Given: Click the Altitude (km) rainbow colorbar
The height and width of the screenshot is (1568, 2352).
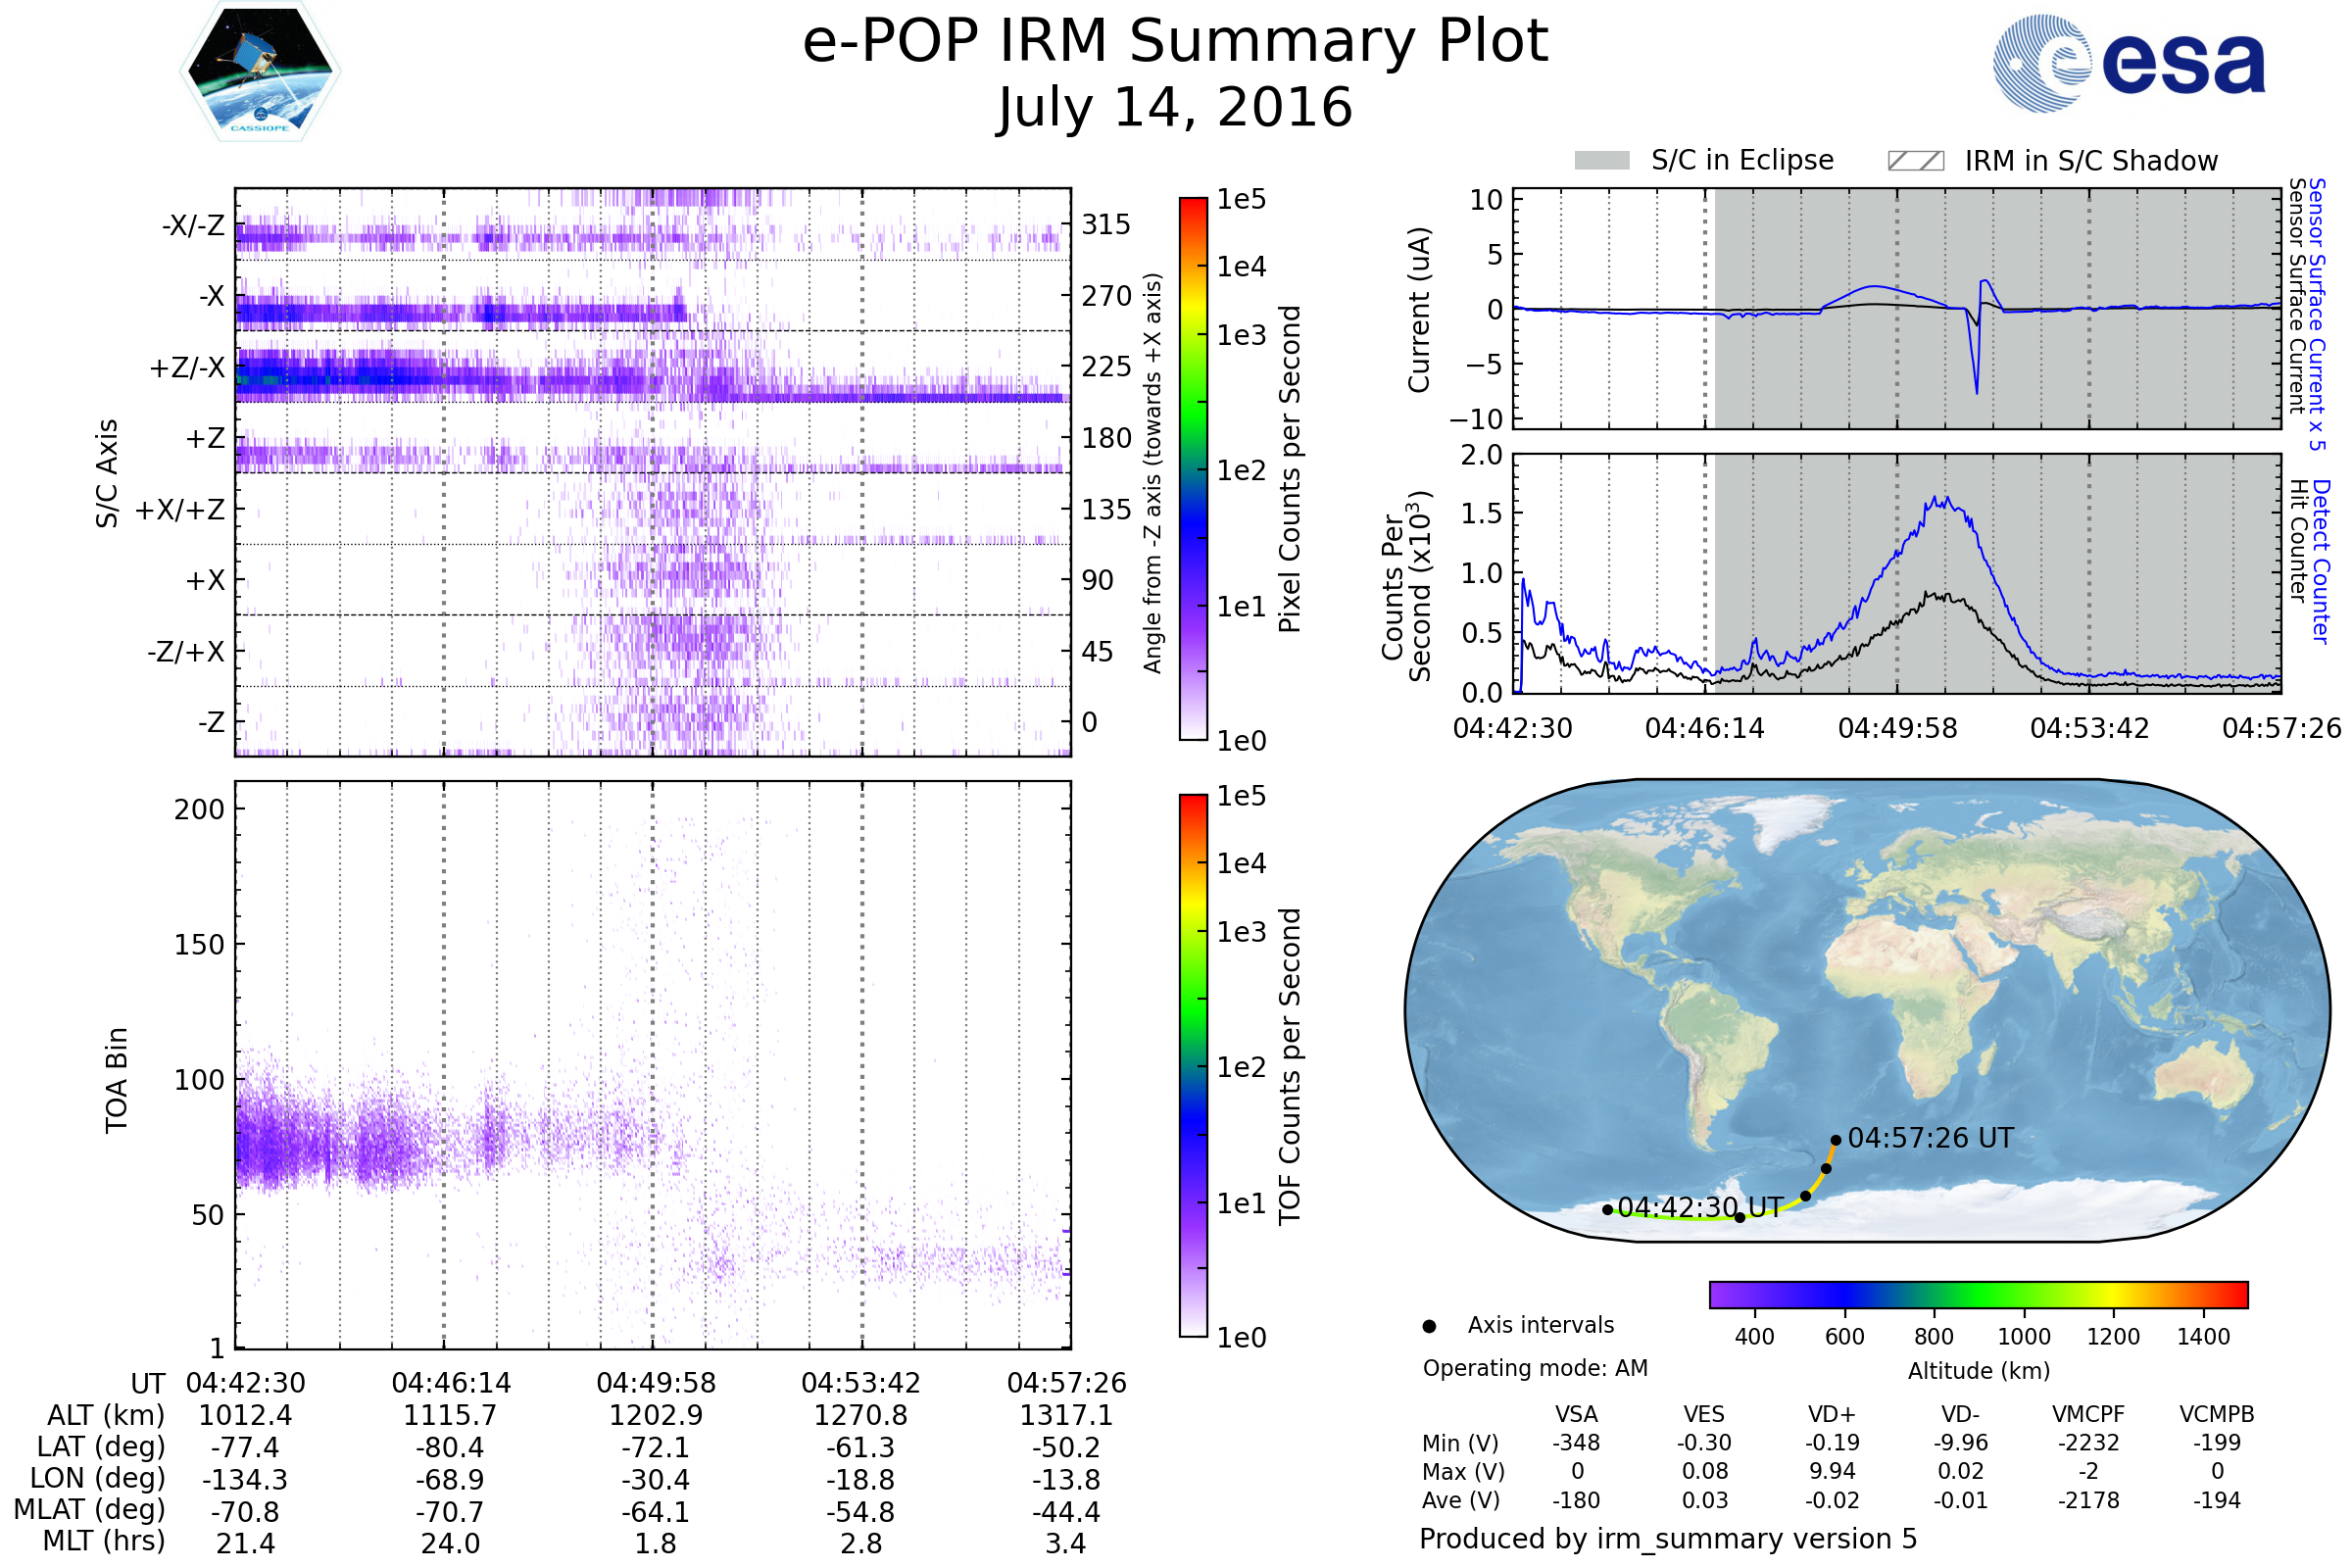Looking at the screenshot, I should coord(1978,1294).
